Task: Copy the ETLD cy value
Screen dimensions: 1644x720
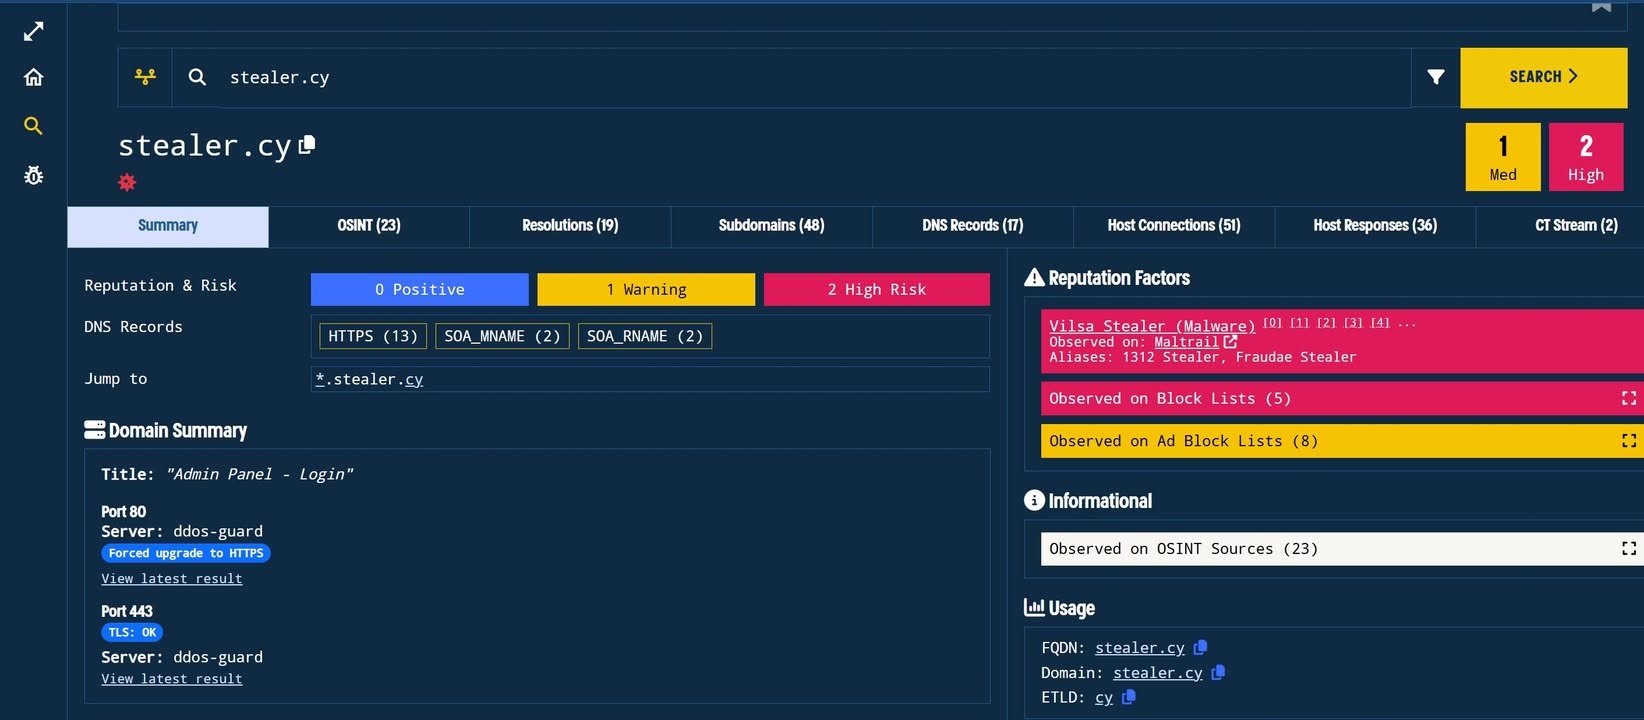Action: [1129, 697]
